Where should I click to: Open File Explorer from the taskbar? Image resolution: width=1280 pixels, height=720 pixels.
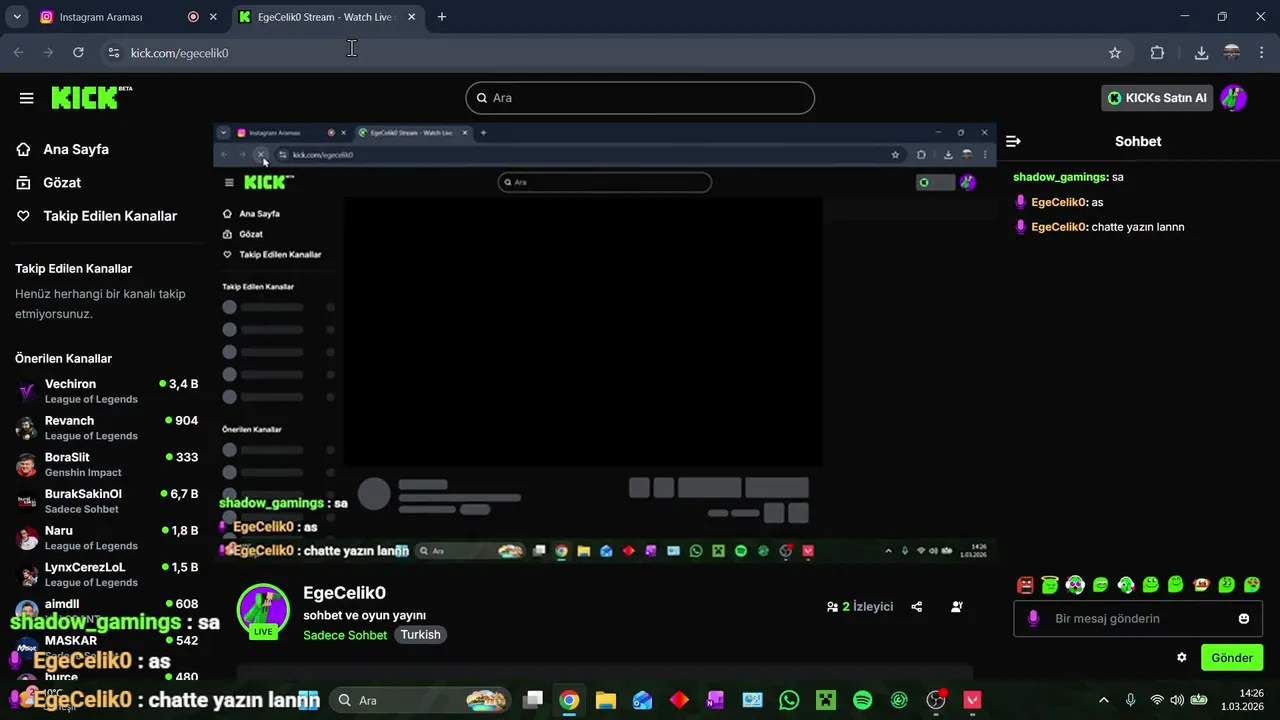[x=605, y=700]
